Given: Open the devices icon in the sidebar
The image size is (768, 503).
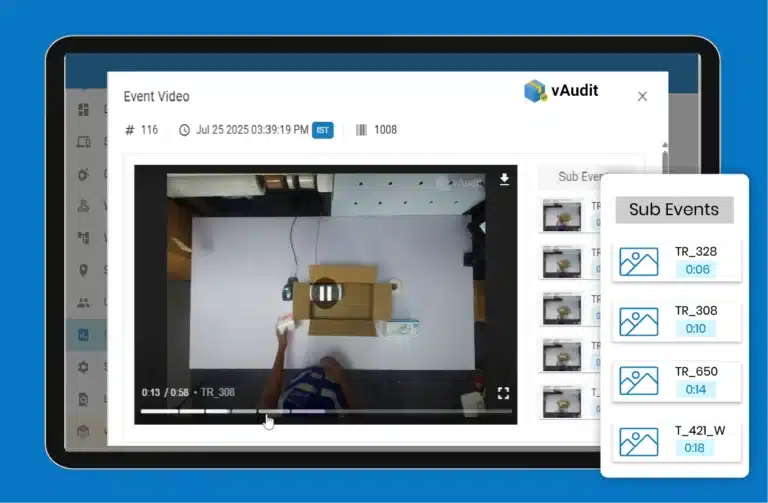Looking at the screenshot, I should pos(84,142).
